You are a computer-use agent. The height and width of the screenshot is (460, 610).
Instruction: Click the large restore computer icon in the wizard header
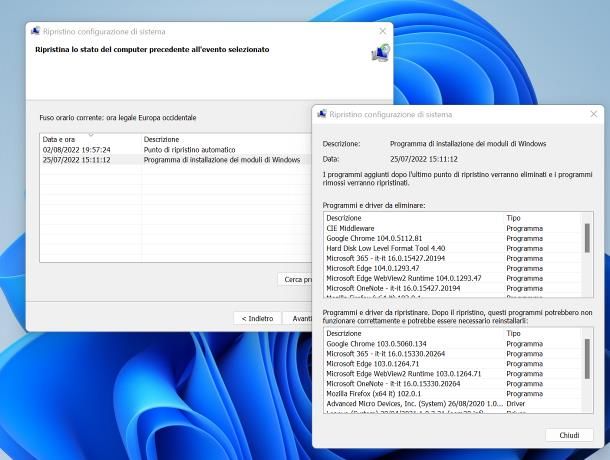point(380,53)
